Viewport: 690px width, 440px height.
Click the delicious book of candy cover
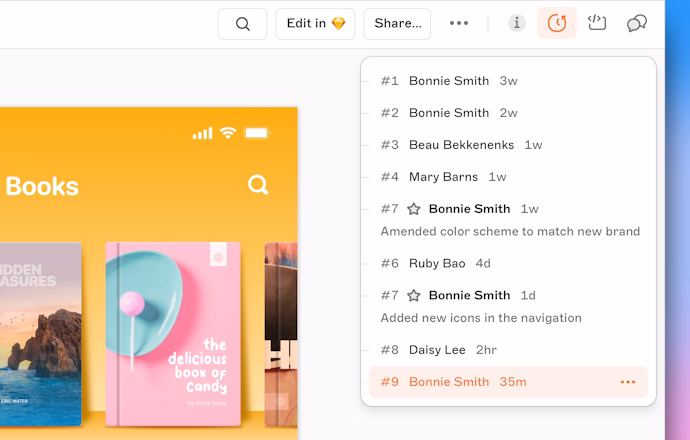tap(173, 333)
